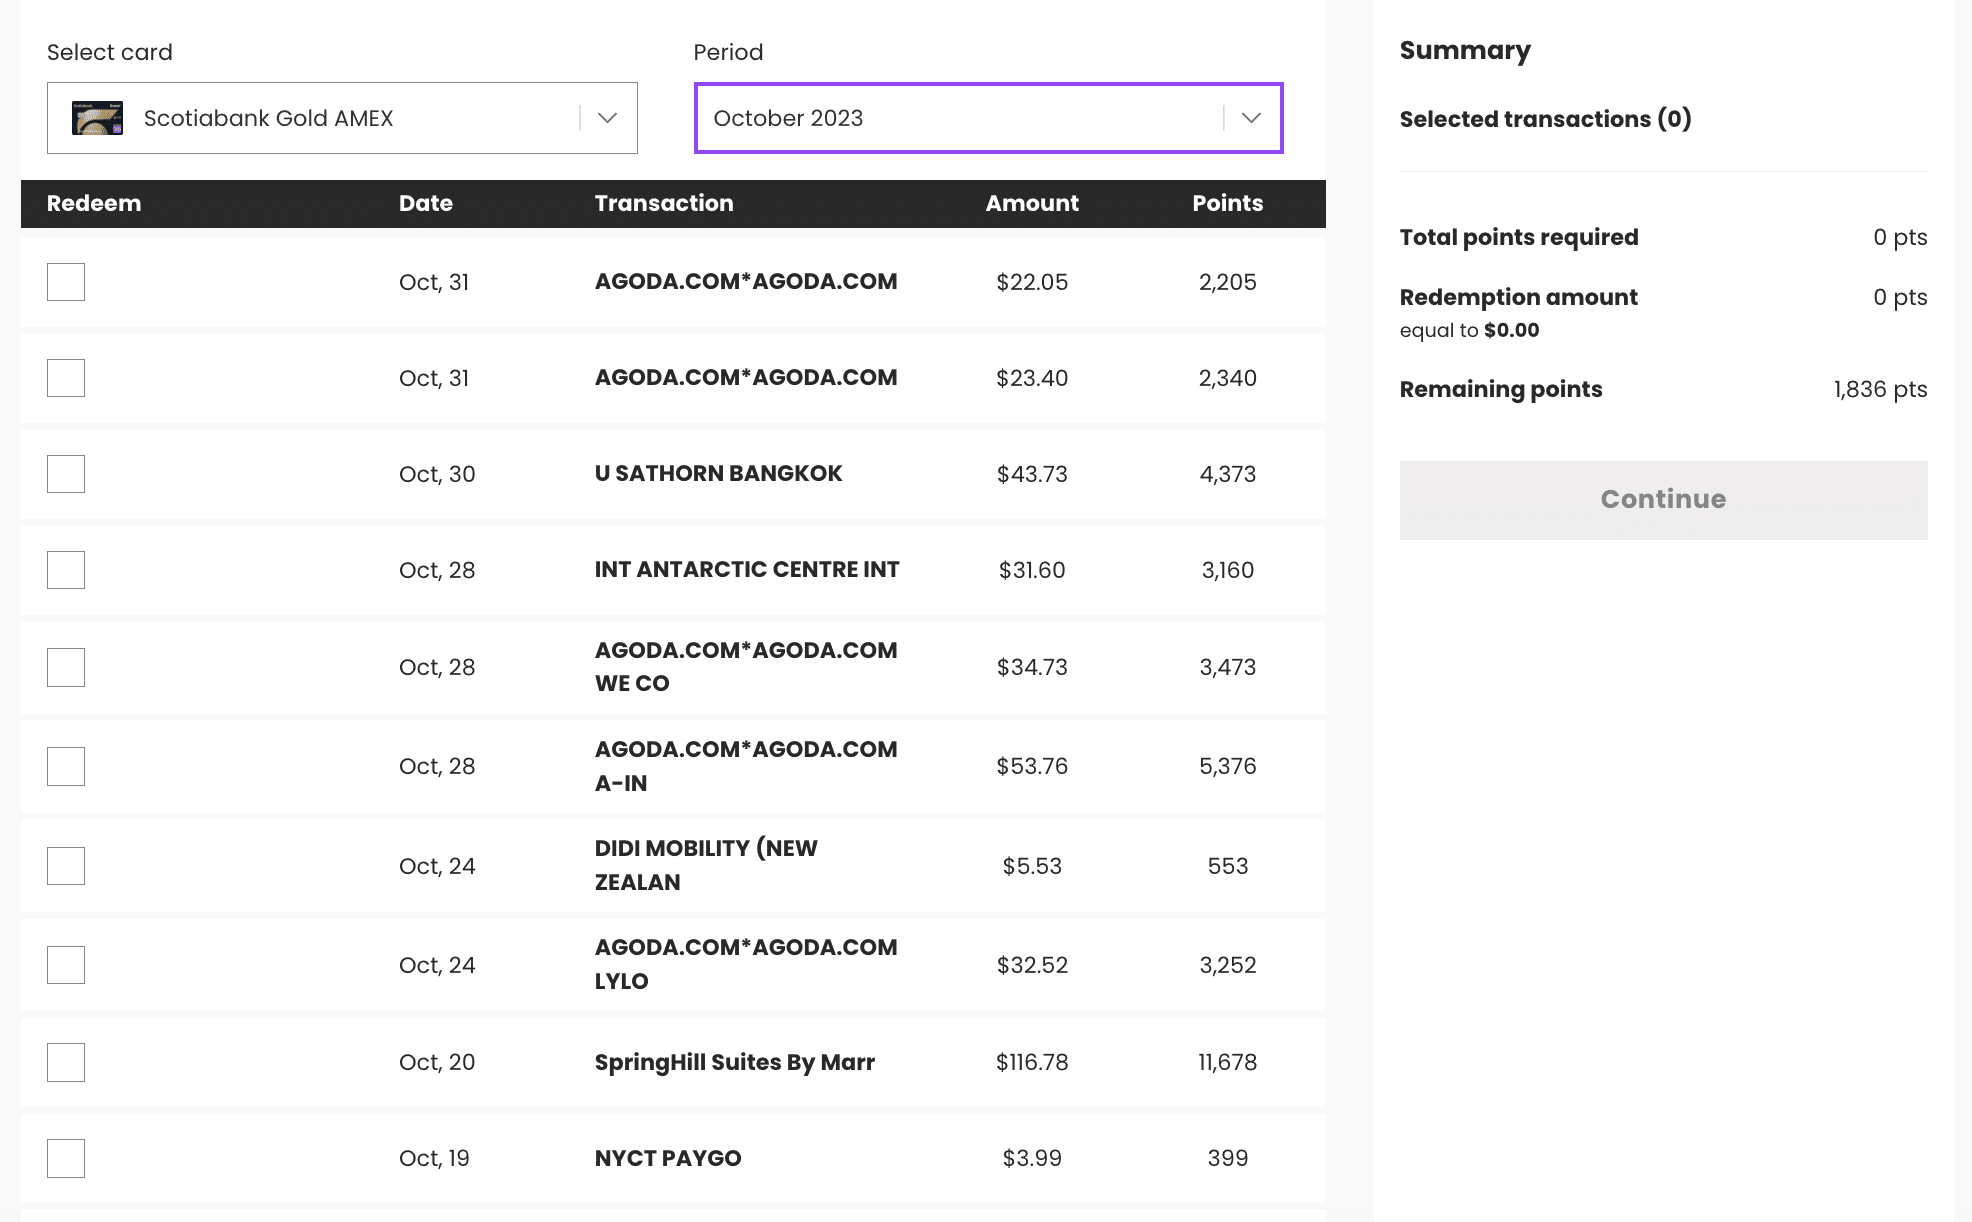Tick the U SATHORN BANGKOK redeem checkbox
Screen dimensions: 1972x1222
pyautogui.click(x=66, y=474)
